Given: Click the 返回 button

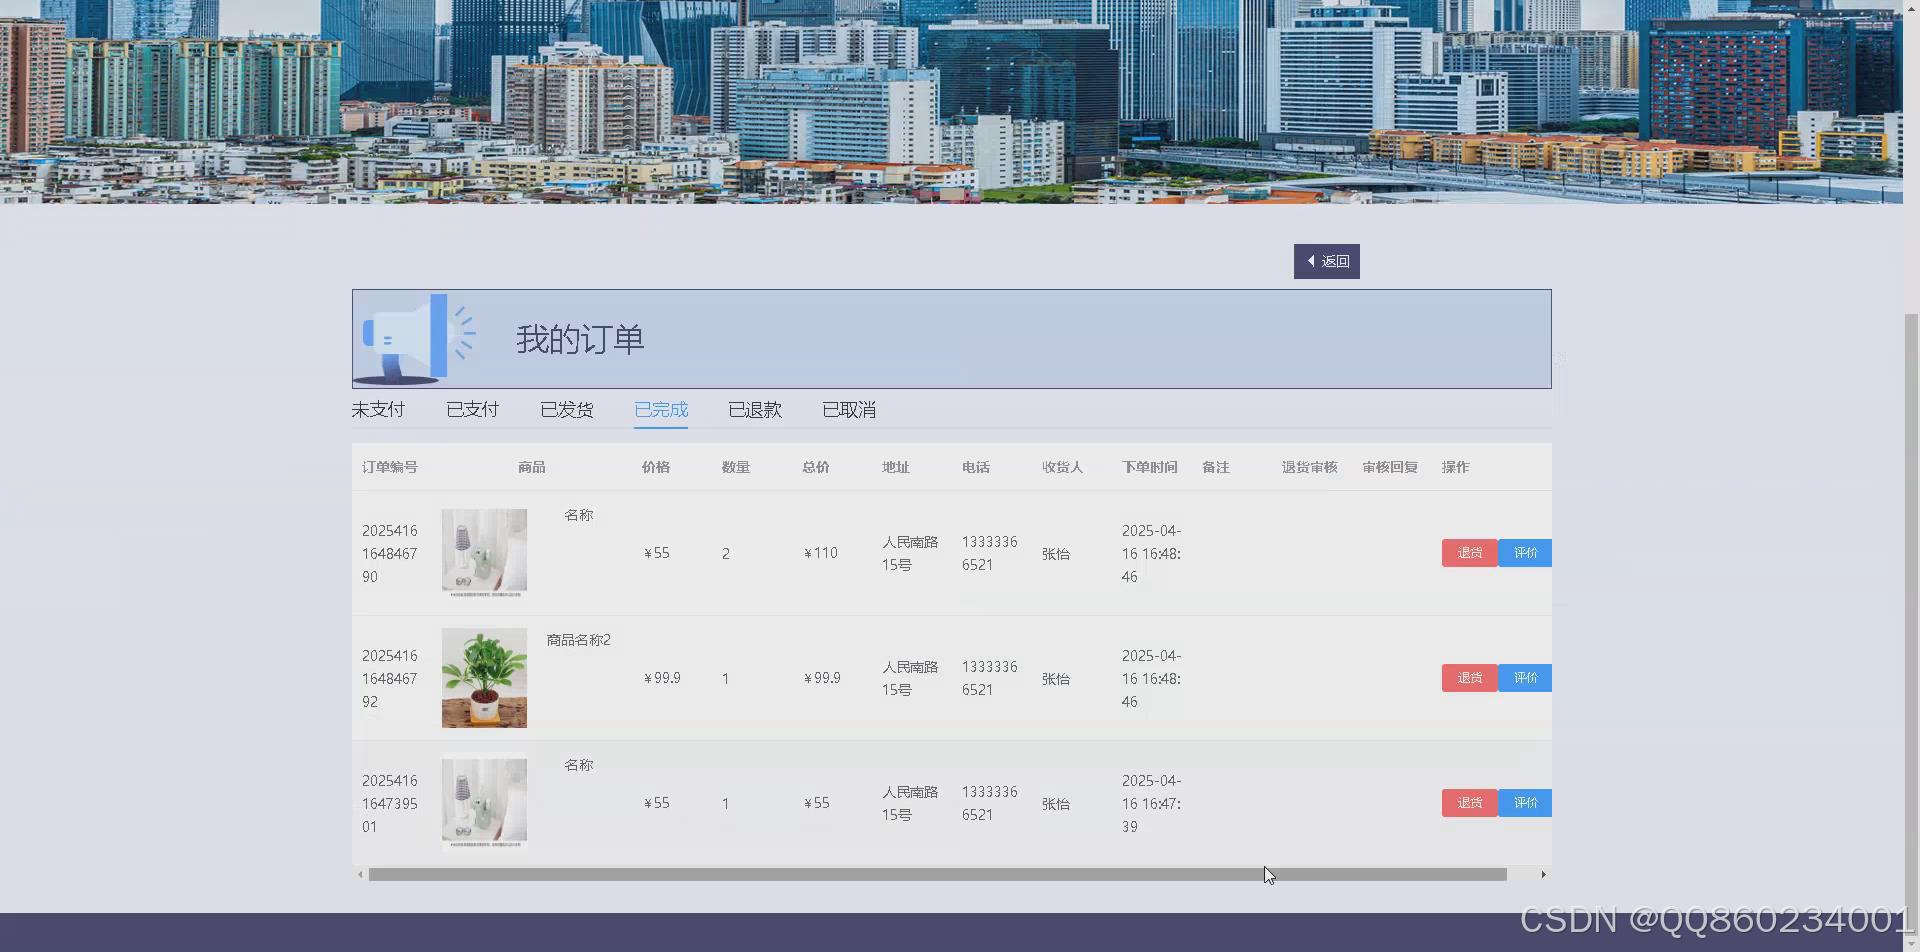Looking at the screenshot, I should (1327, 261).
